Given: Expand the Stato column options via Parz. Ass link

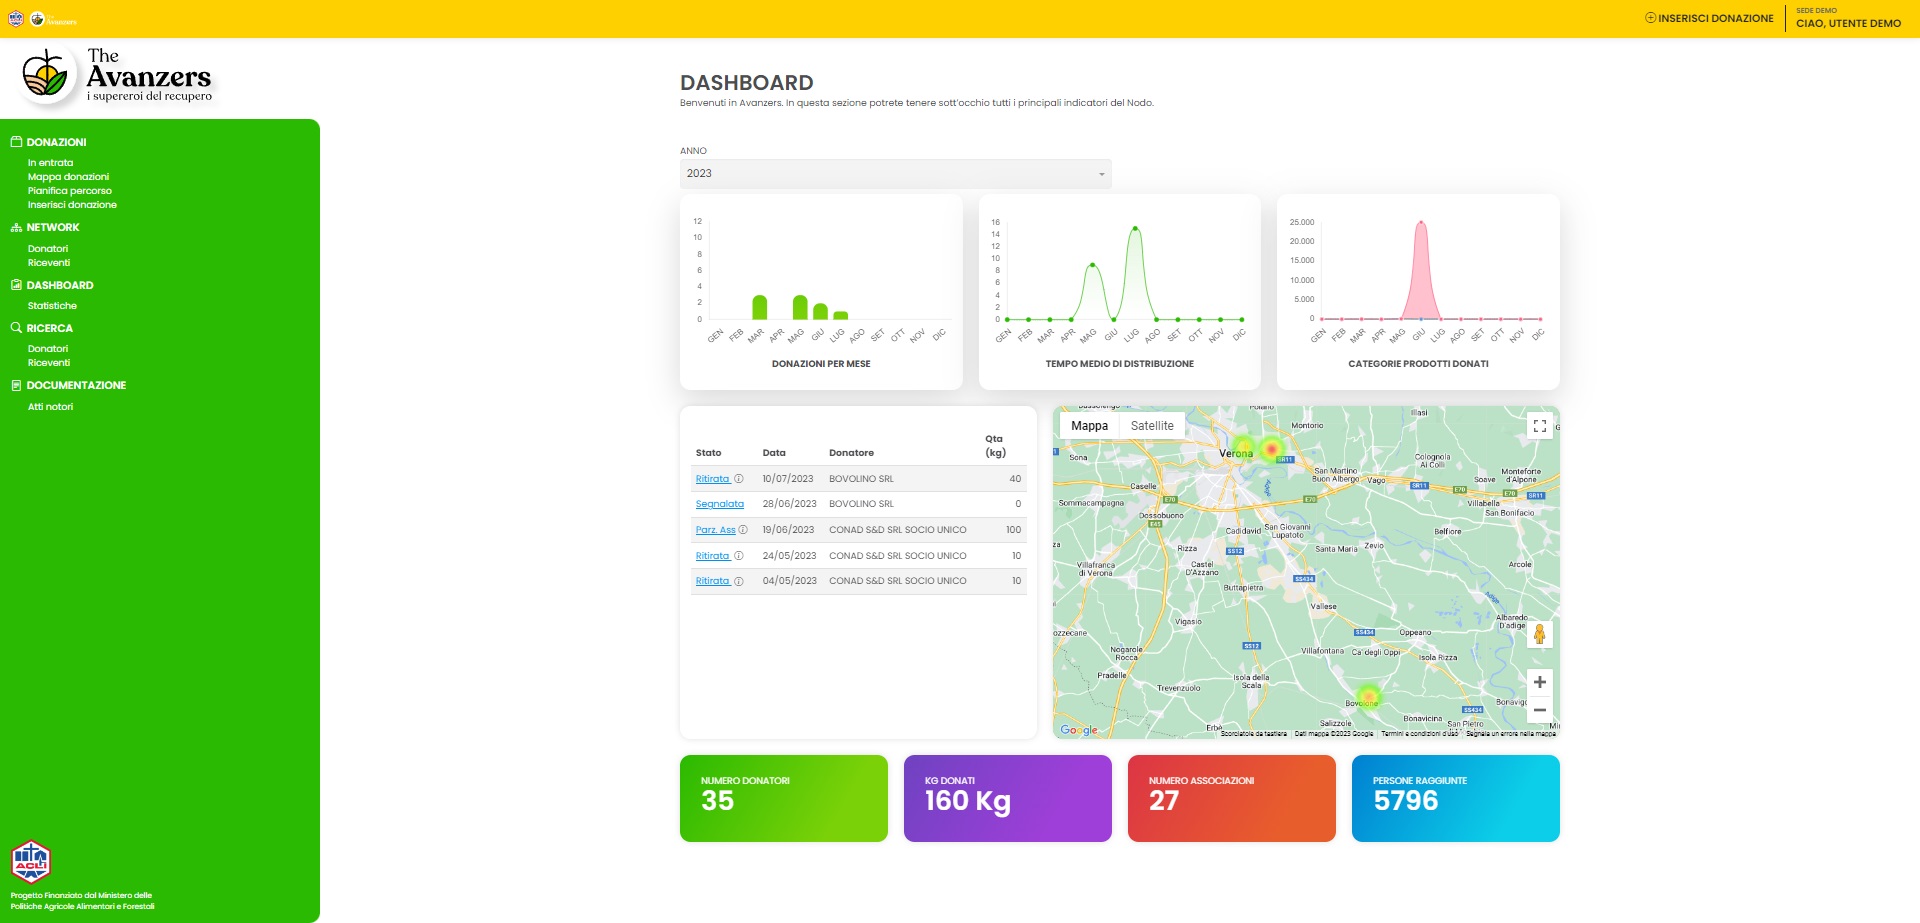Looking at the screenshot, I should click(x=716, y=530).
